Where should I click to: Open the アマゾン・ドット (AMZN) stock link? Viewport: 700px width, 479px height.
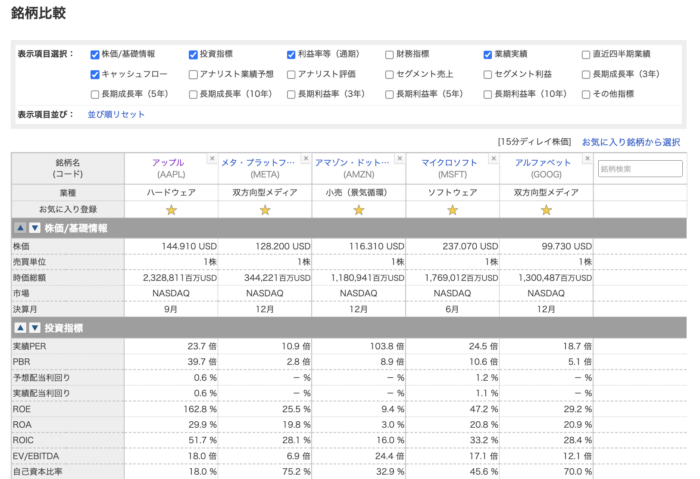pos(352,162)
